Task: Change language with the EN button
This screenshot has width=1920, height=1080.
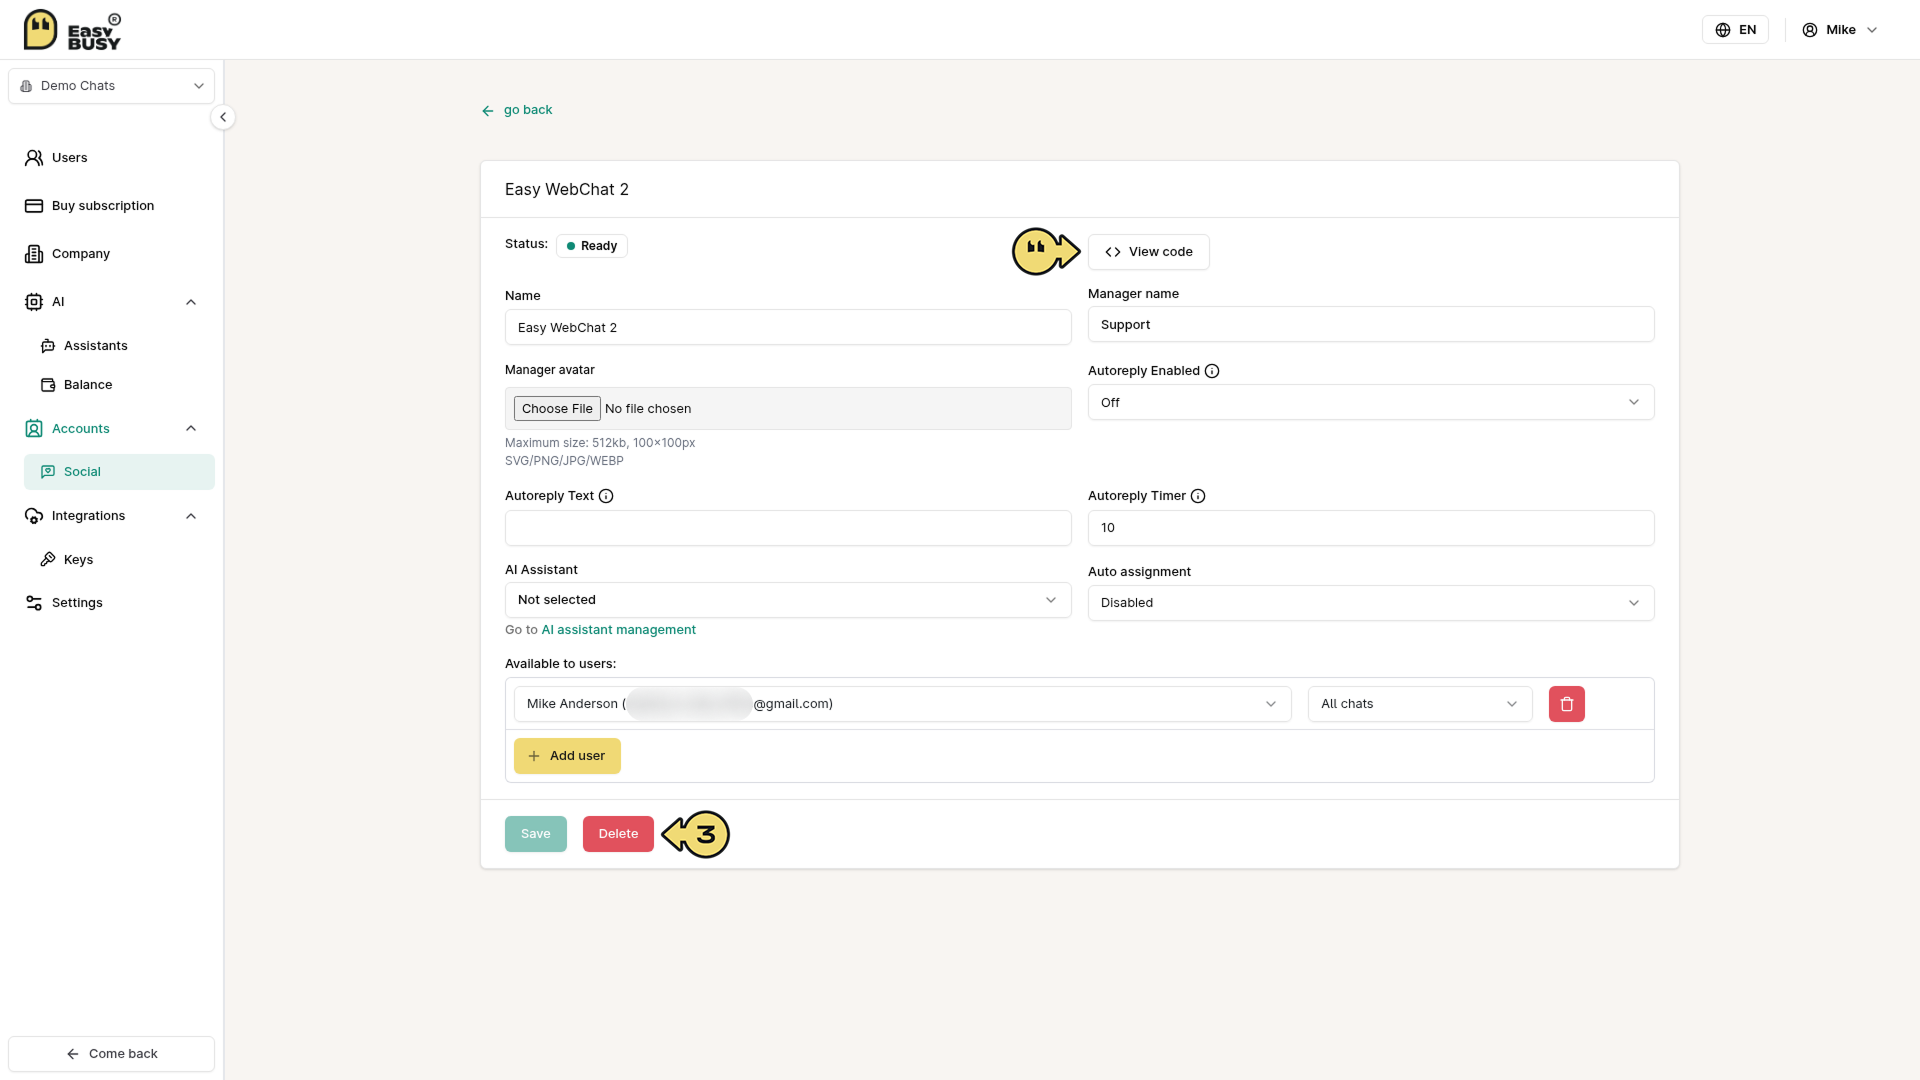Action: pos(1735,30)
